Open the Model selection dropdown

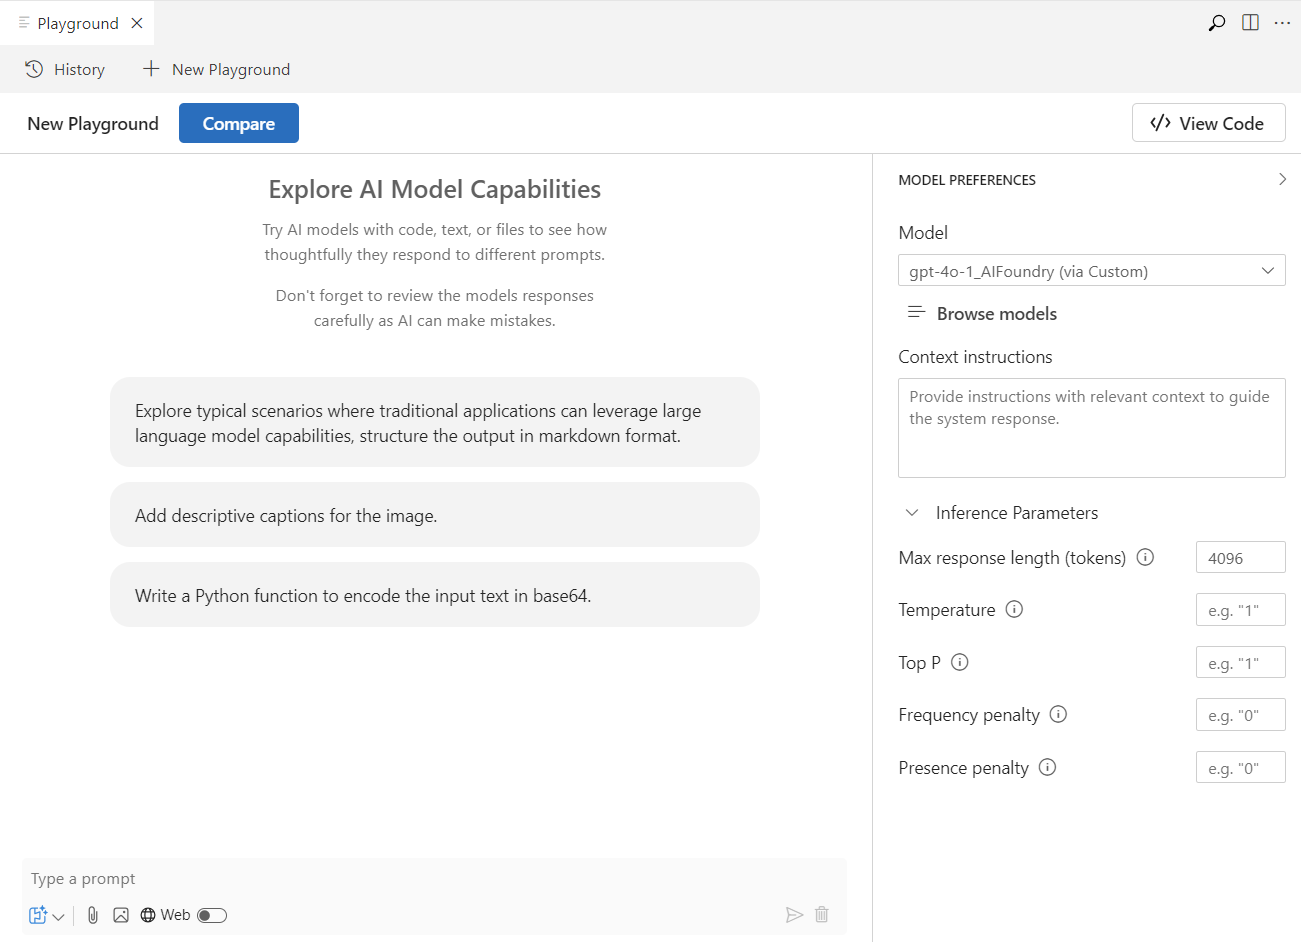1092,271
